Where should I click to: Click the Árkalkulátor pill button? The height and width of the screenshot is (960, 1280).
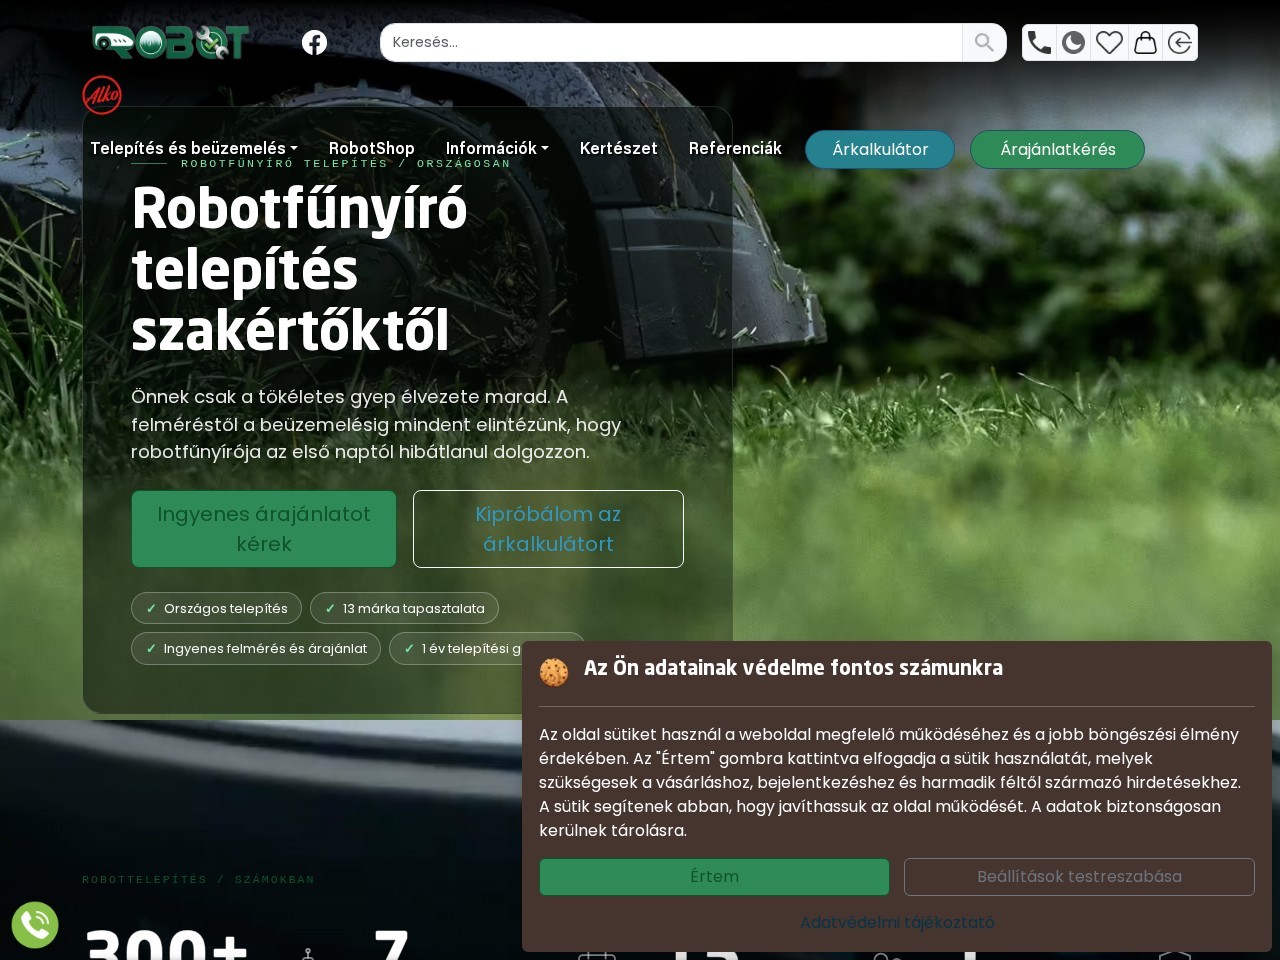tap(880, 149)
